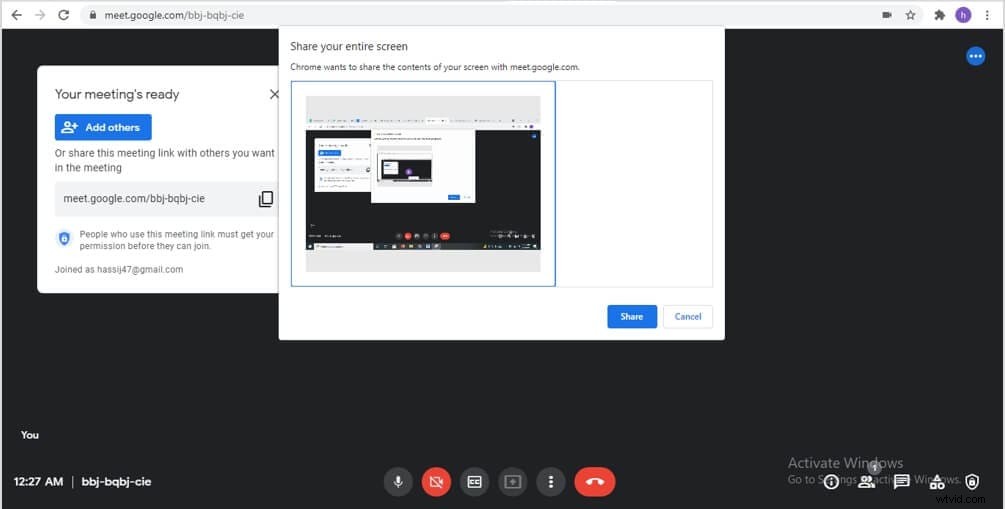Open the activities panel

point(937,482)
